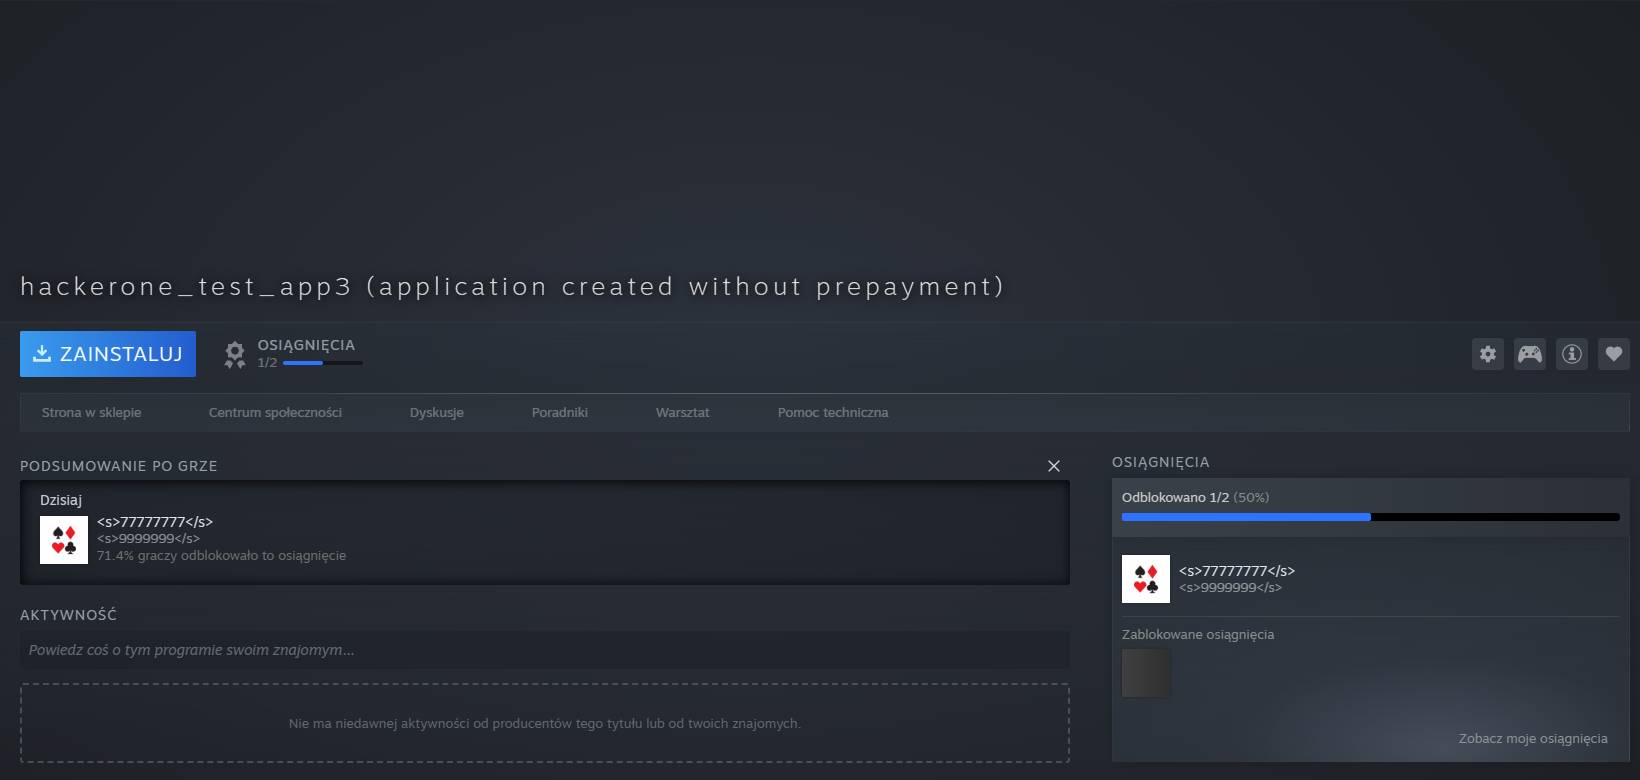Click the AKTYWNOŚĆ heading
The image size is (1640, 780).
[x=68, y=615]
